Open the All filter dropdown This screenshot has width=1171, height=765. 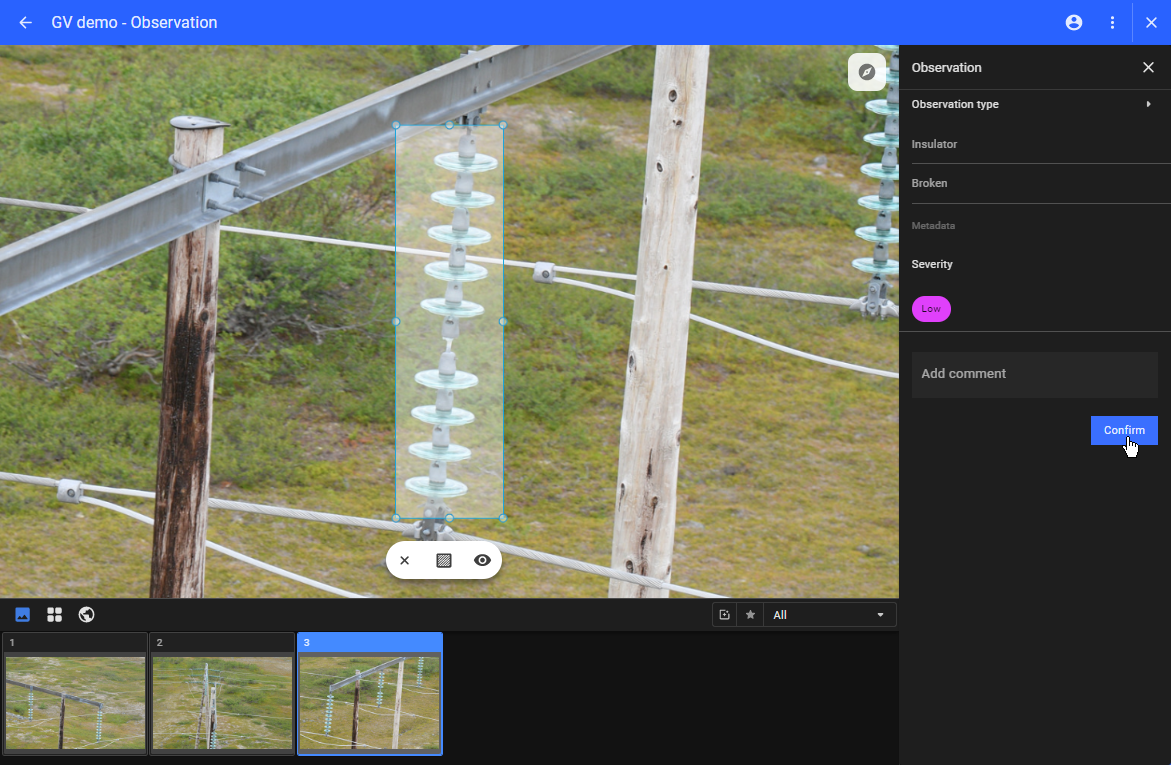pyautogui.click(x=829, y=615)
